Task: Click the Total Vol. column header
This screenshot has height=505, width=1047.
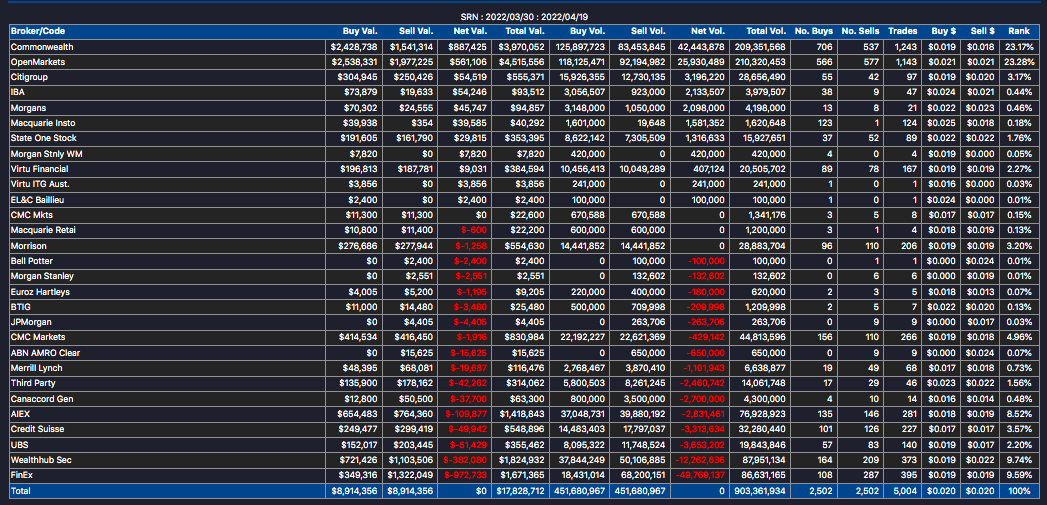Action: [x=768, y=31]
